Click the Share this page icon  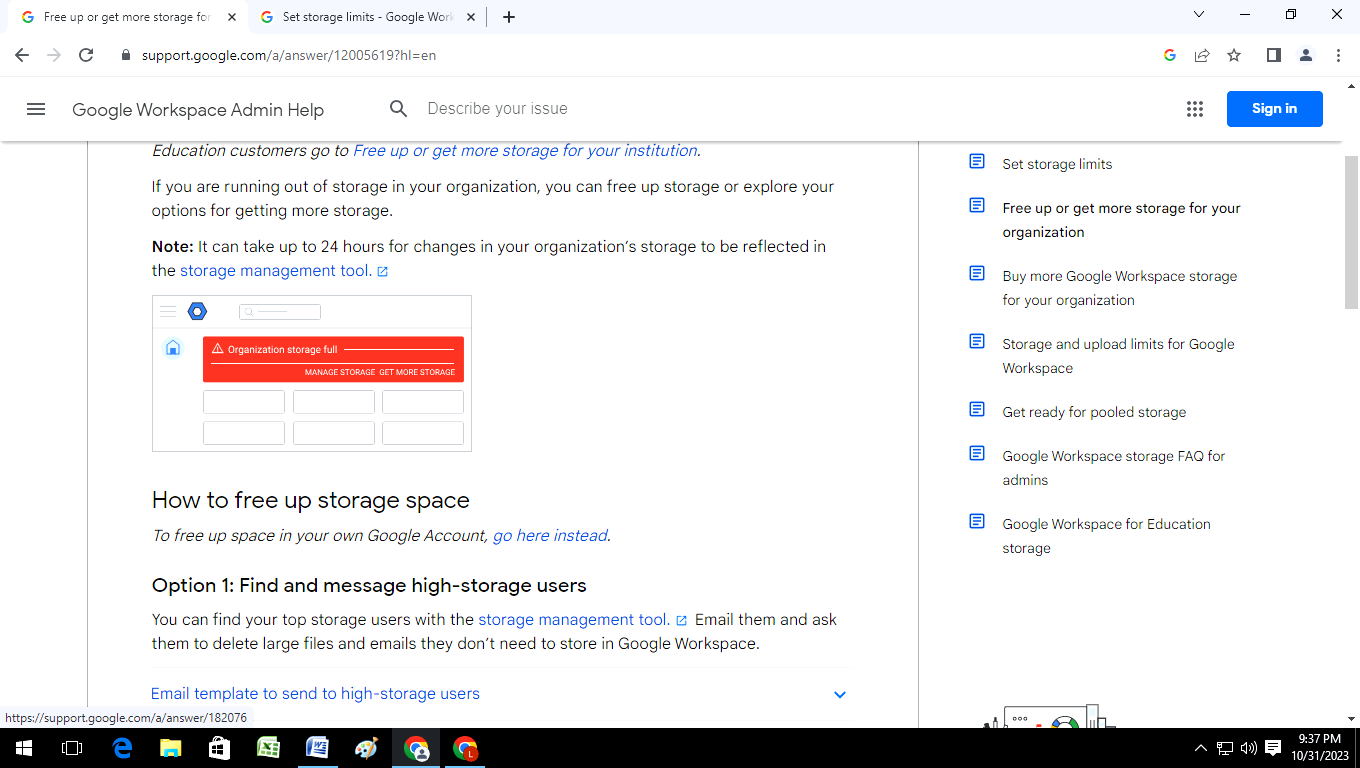(1202, 55)
